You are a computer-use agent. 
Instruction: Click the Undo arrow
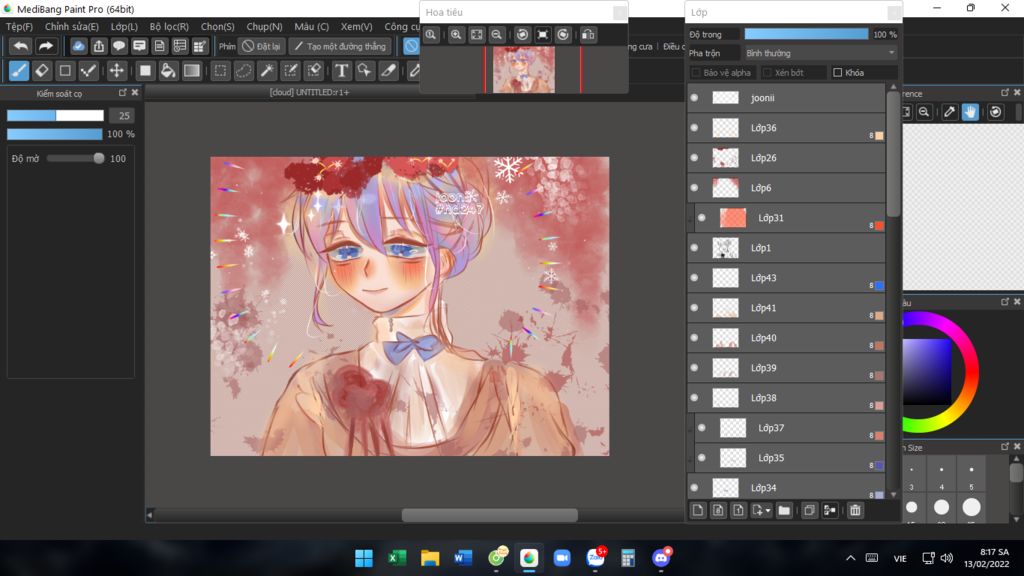(21, 46)
